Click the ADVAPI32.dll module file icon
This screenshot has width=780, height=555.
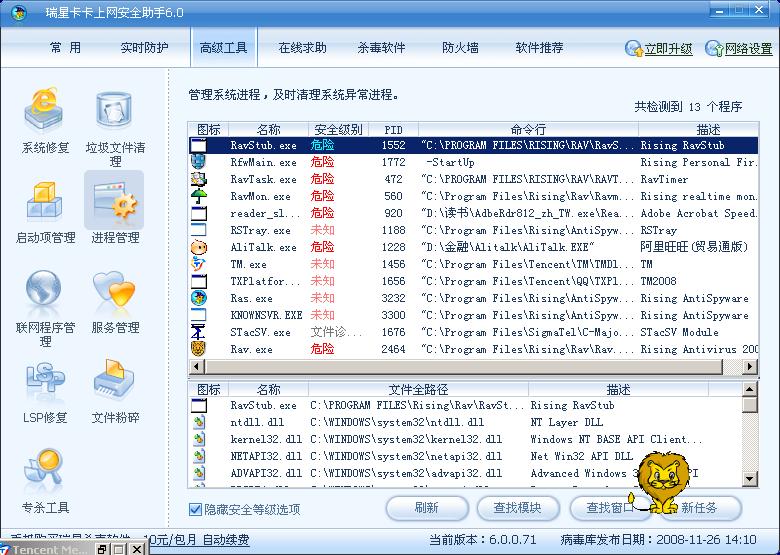coord(199,473)
